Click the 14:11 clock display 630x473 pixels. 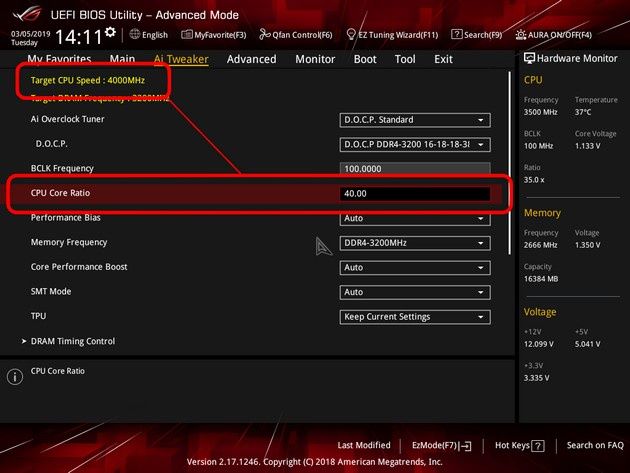point(79,37)
